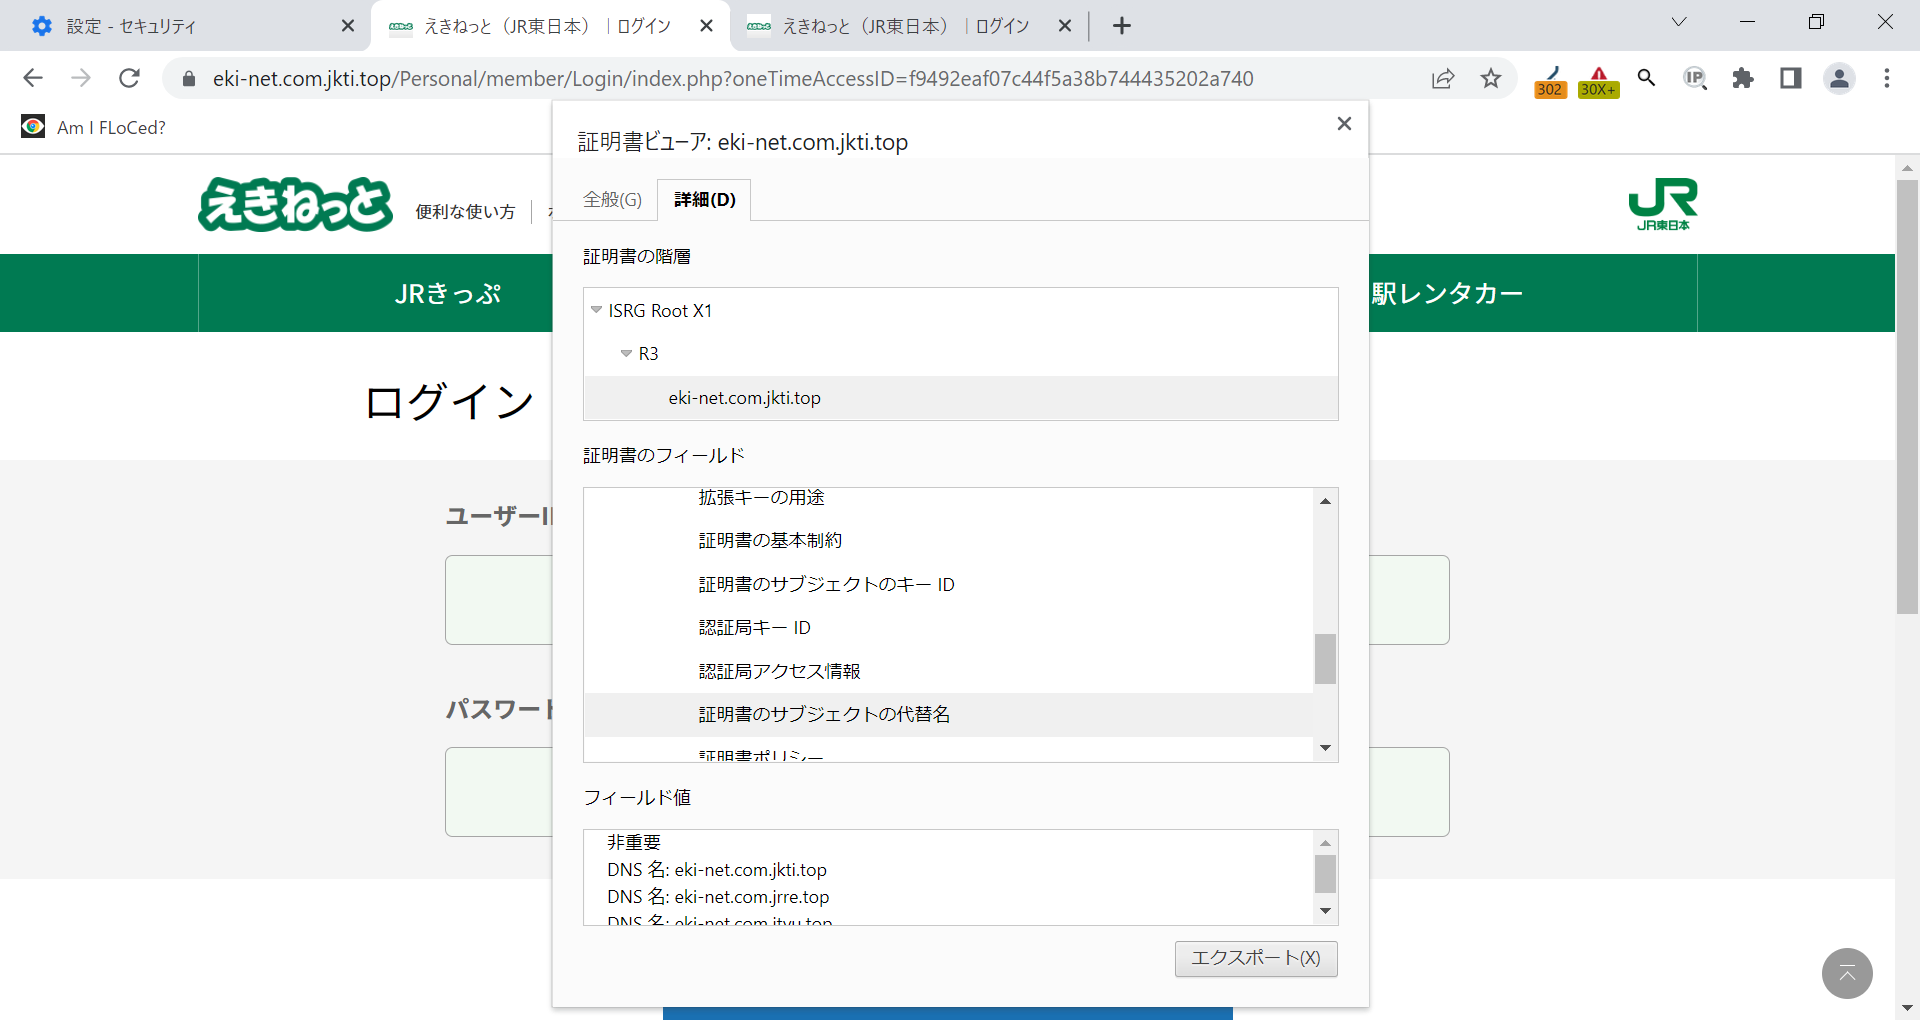Click the えきねっと logo

296,204
